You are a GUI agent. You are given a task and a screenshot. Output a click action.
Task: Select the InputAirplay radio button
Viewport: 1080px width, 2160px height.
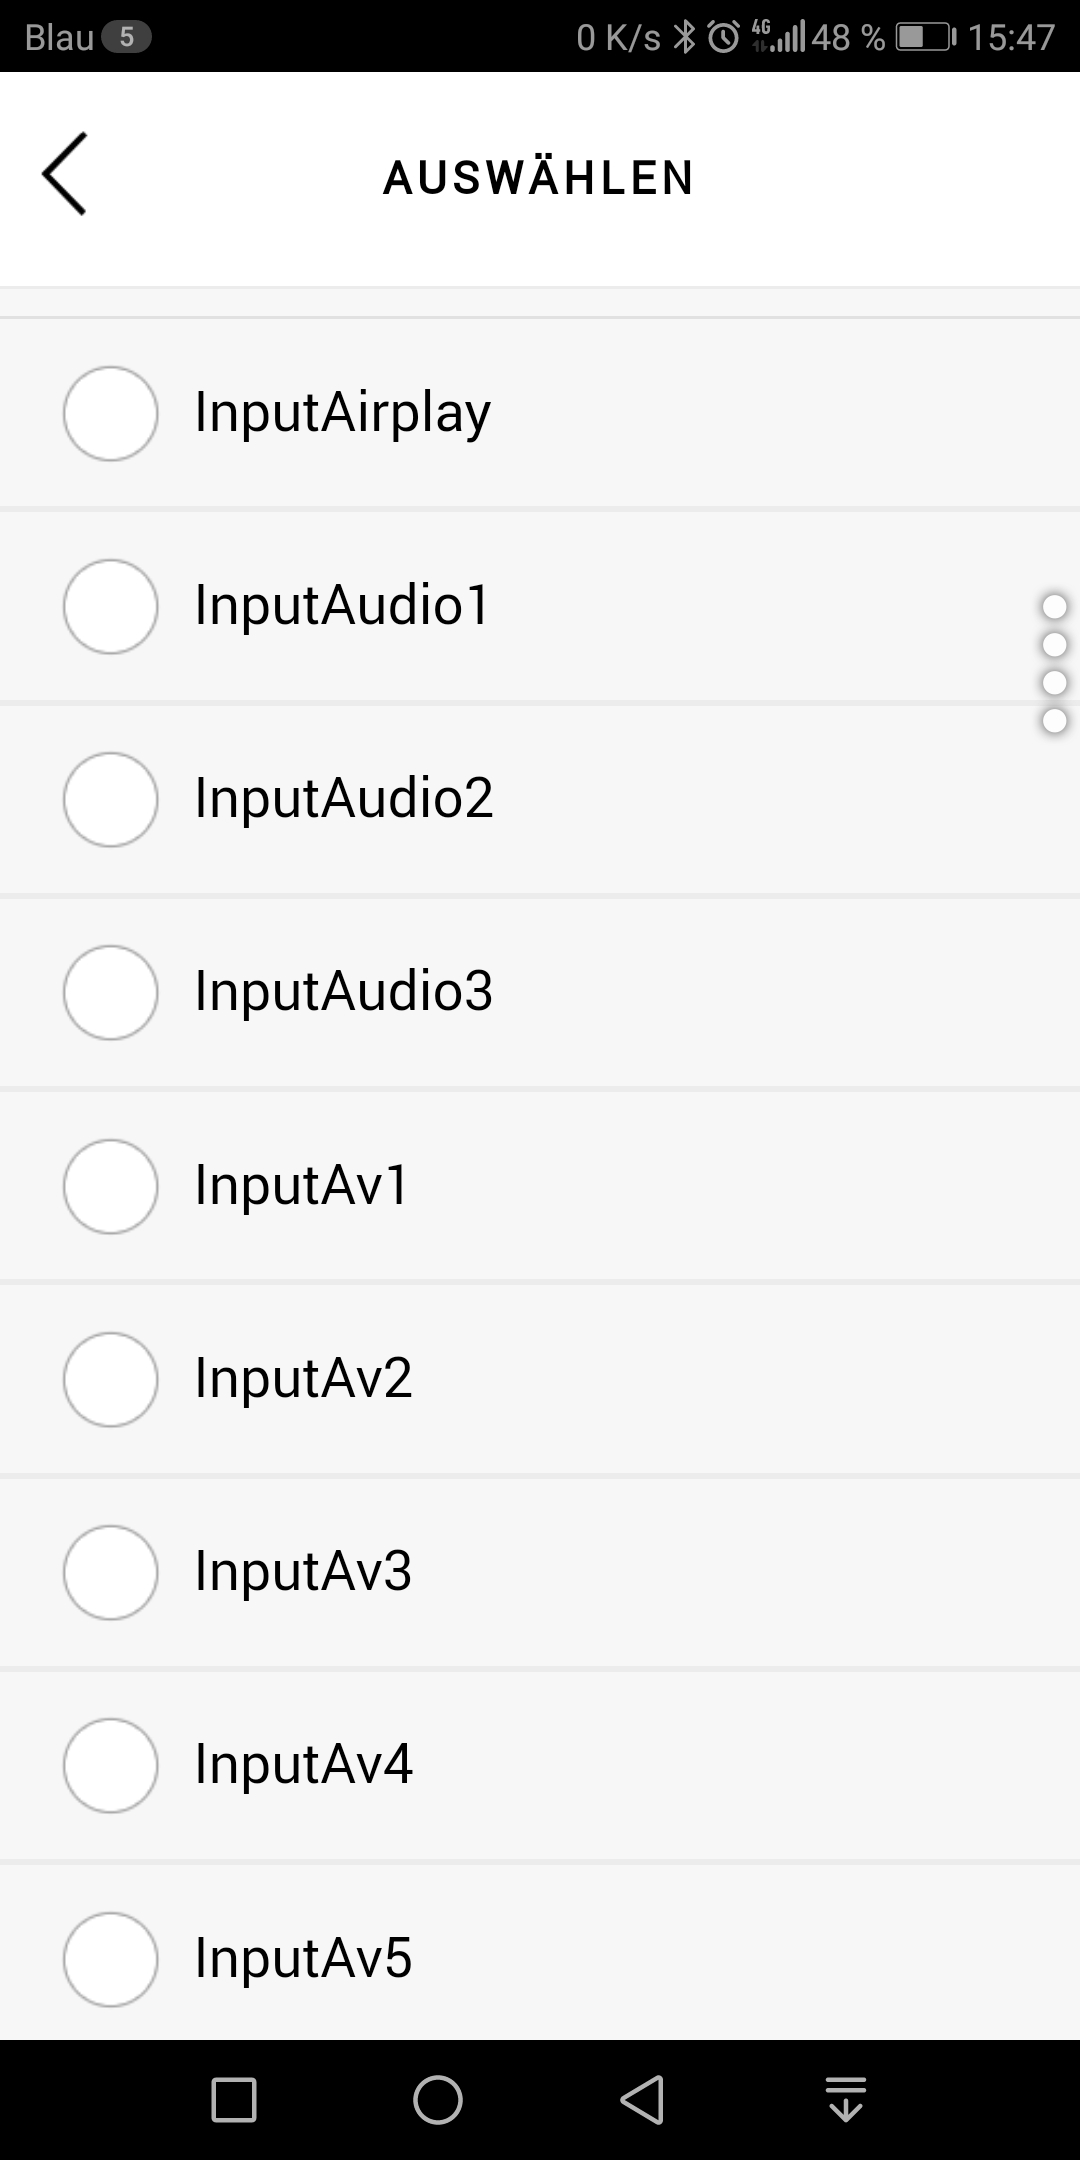pos(111,413)
